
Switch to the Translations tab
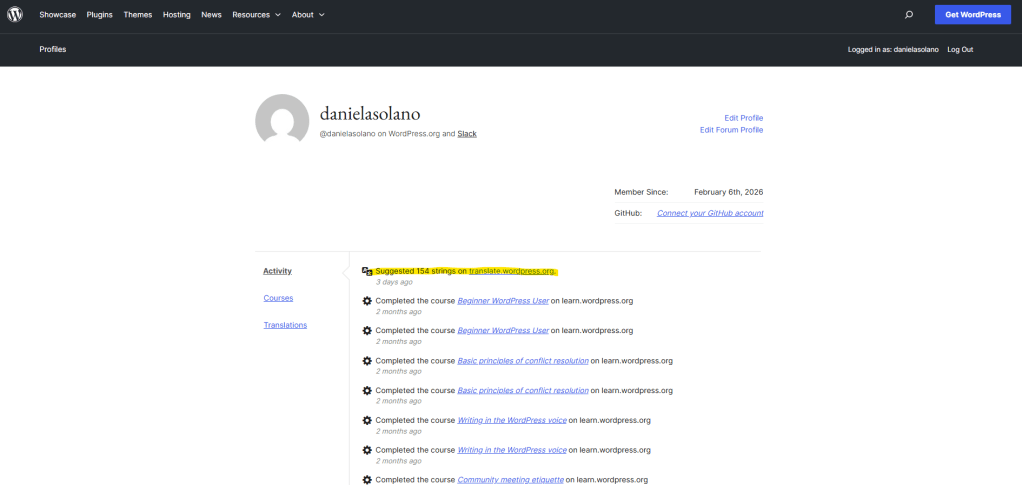pos(285,325)
